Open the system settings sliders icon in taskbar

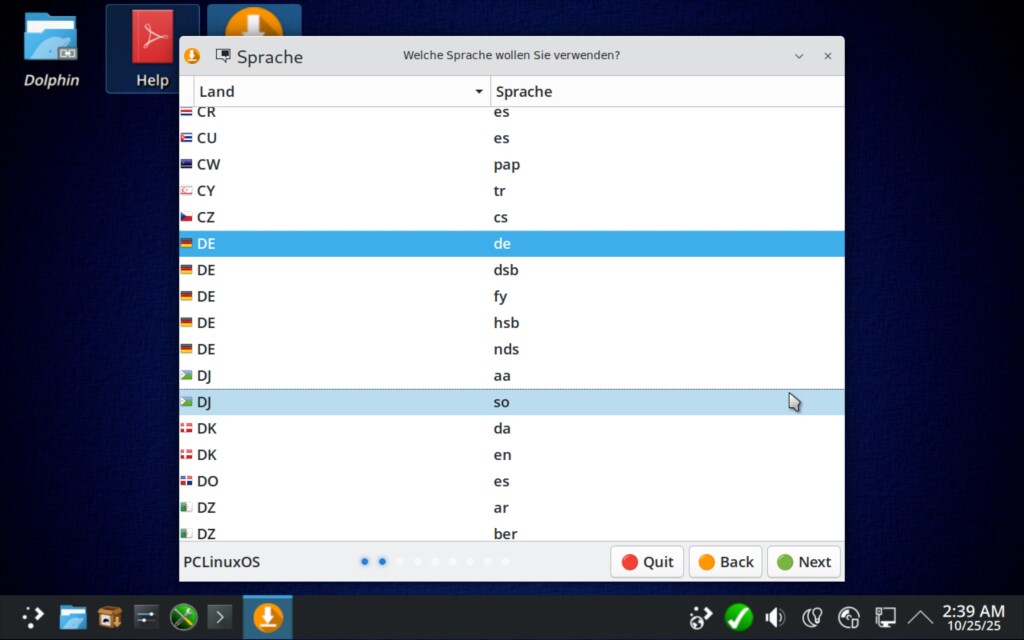click(x=146, y=617)
